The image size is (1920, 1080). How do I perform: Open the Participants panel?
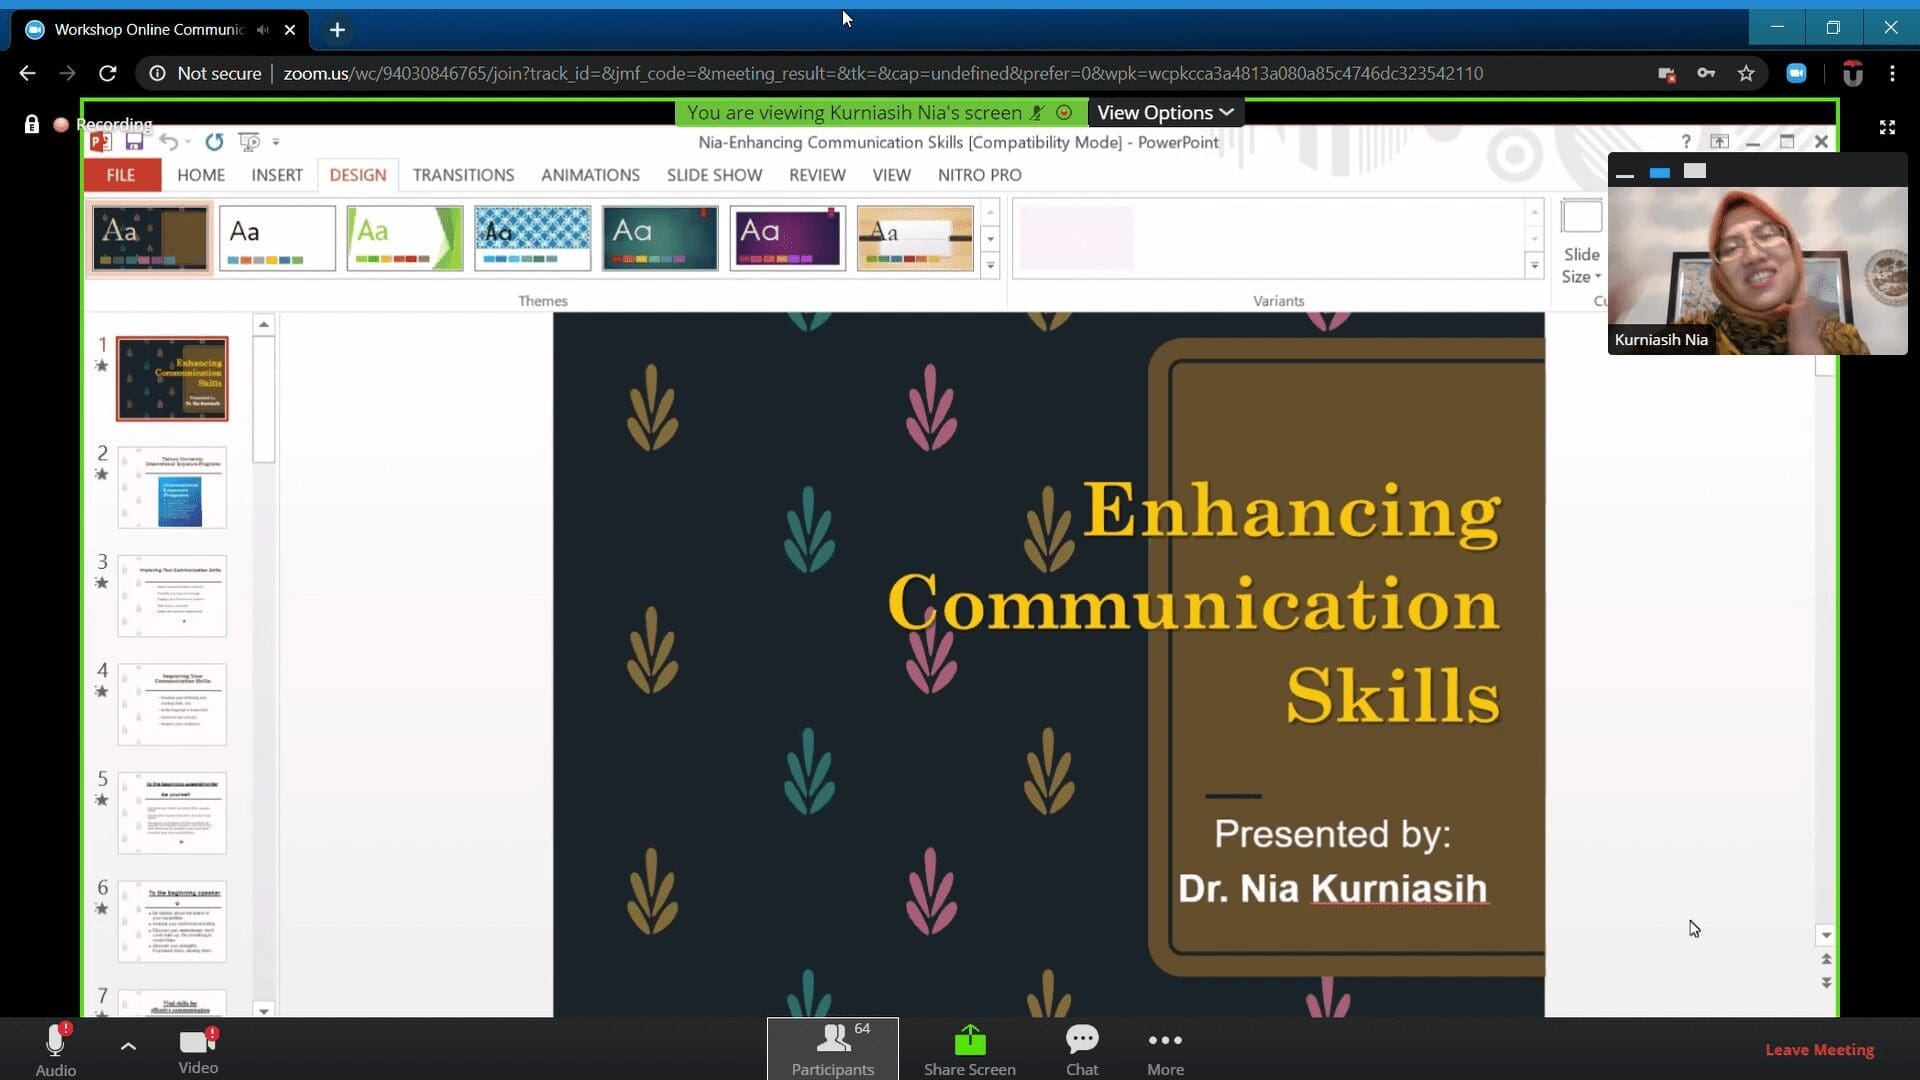point(832,1048)
